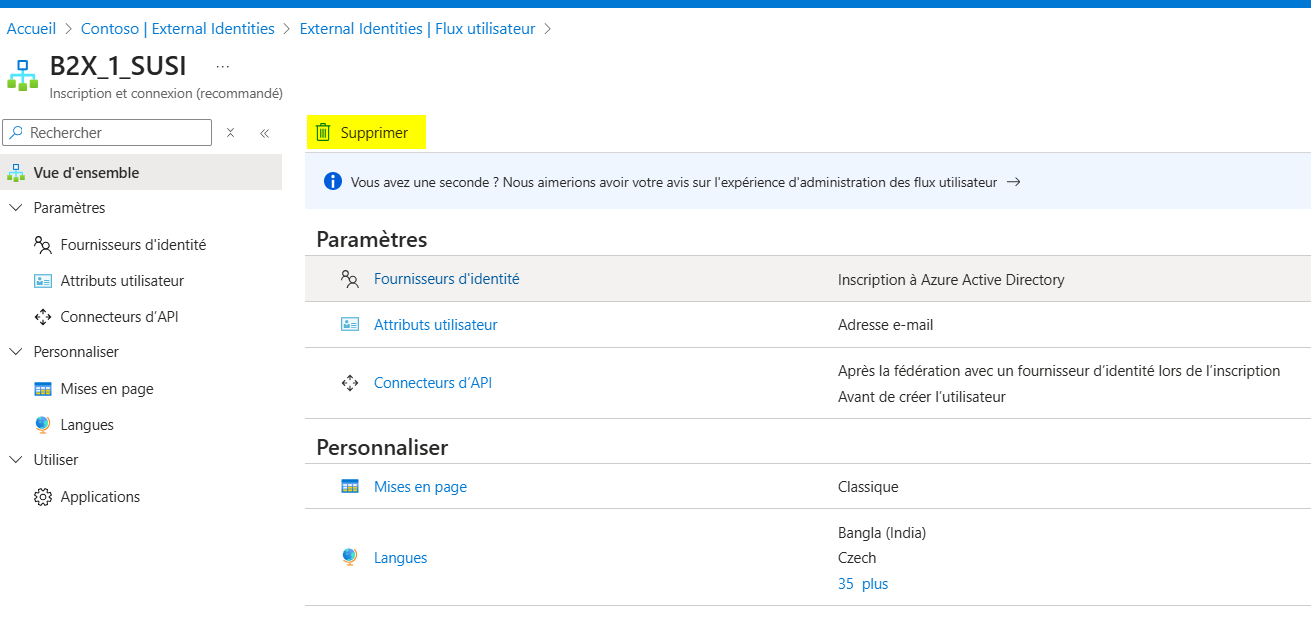Open External Identities | Flux utilisateur breadcrumb

[x=418, y=28]
